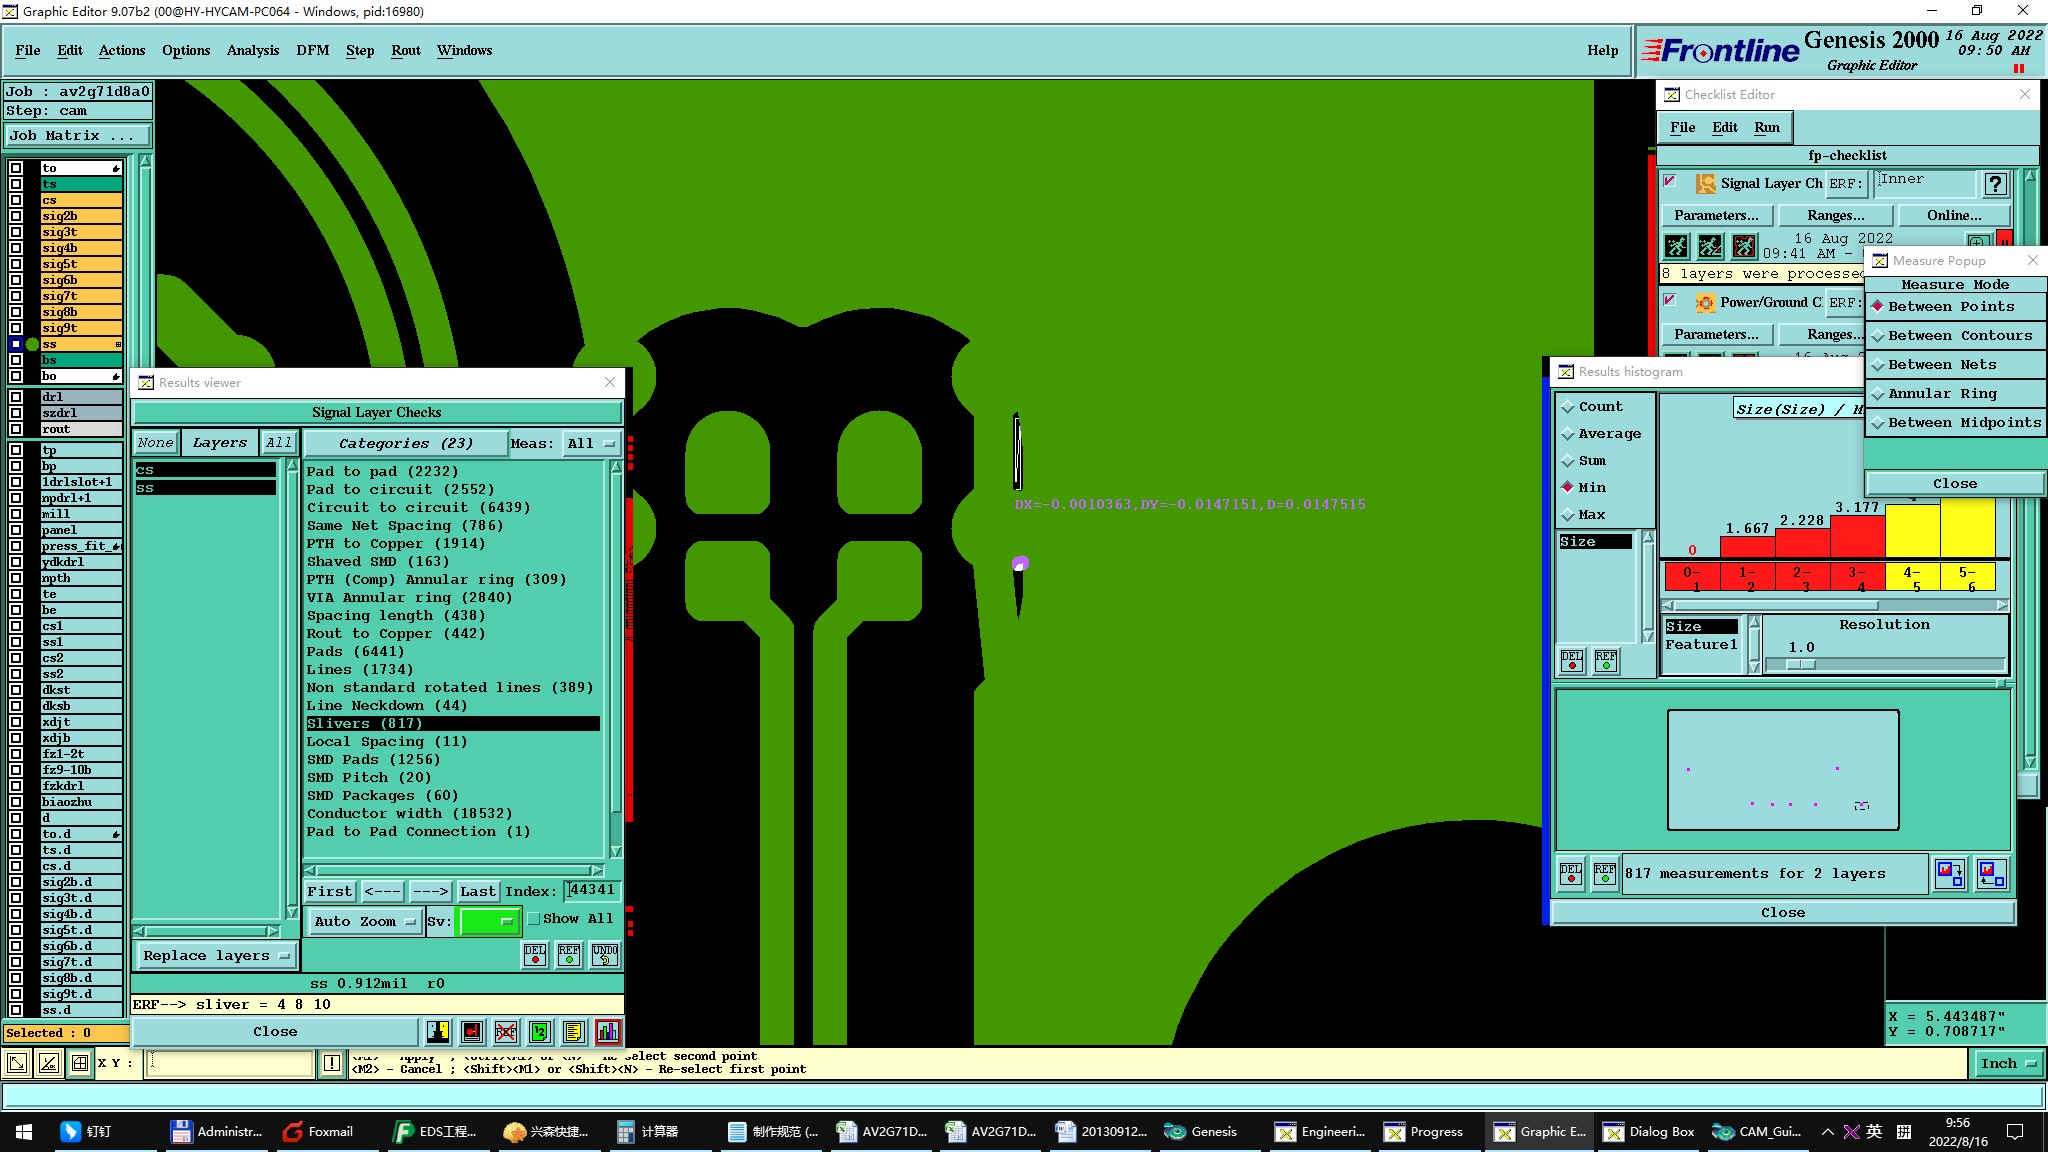Screen dimensions: 2048x1152
Task: Click Index input field in Results viewer
Action: coord(592,890)
